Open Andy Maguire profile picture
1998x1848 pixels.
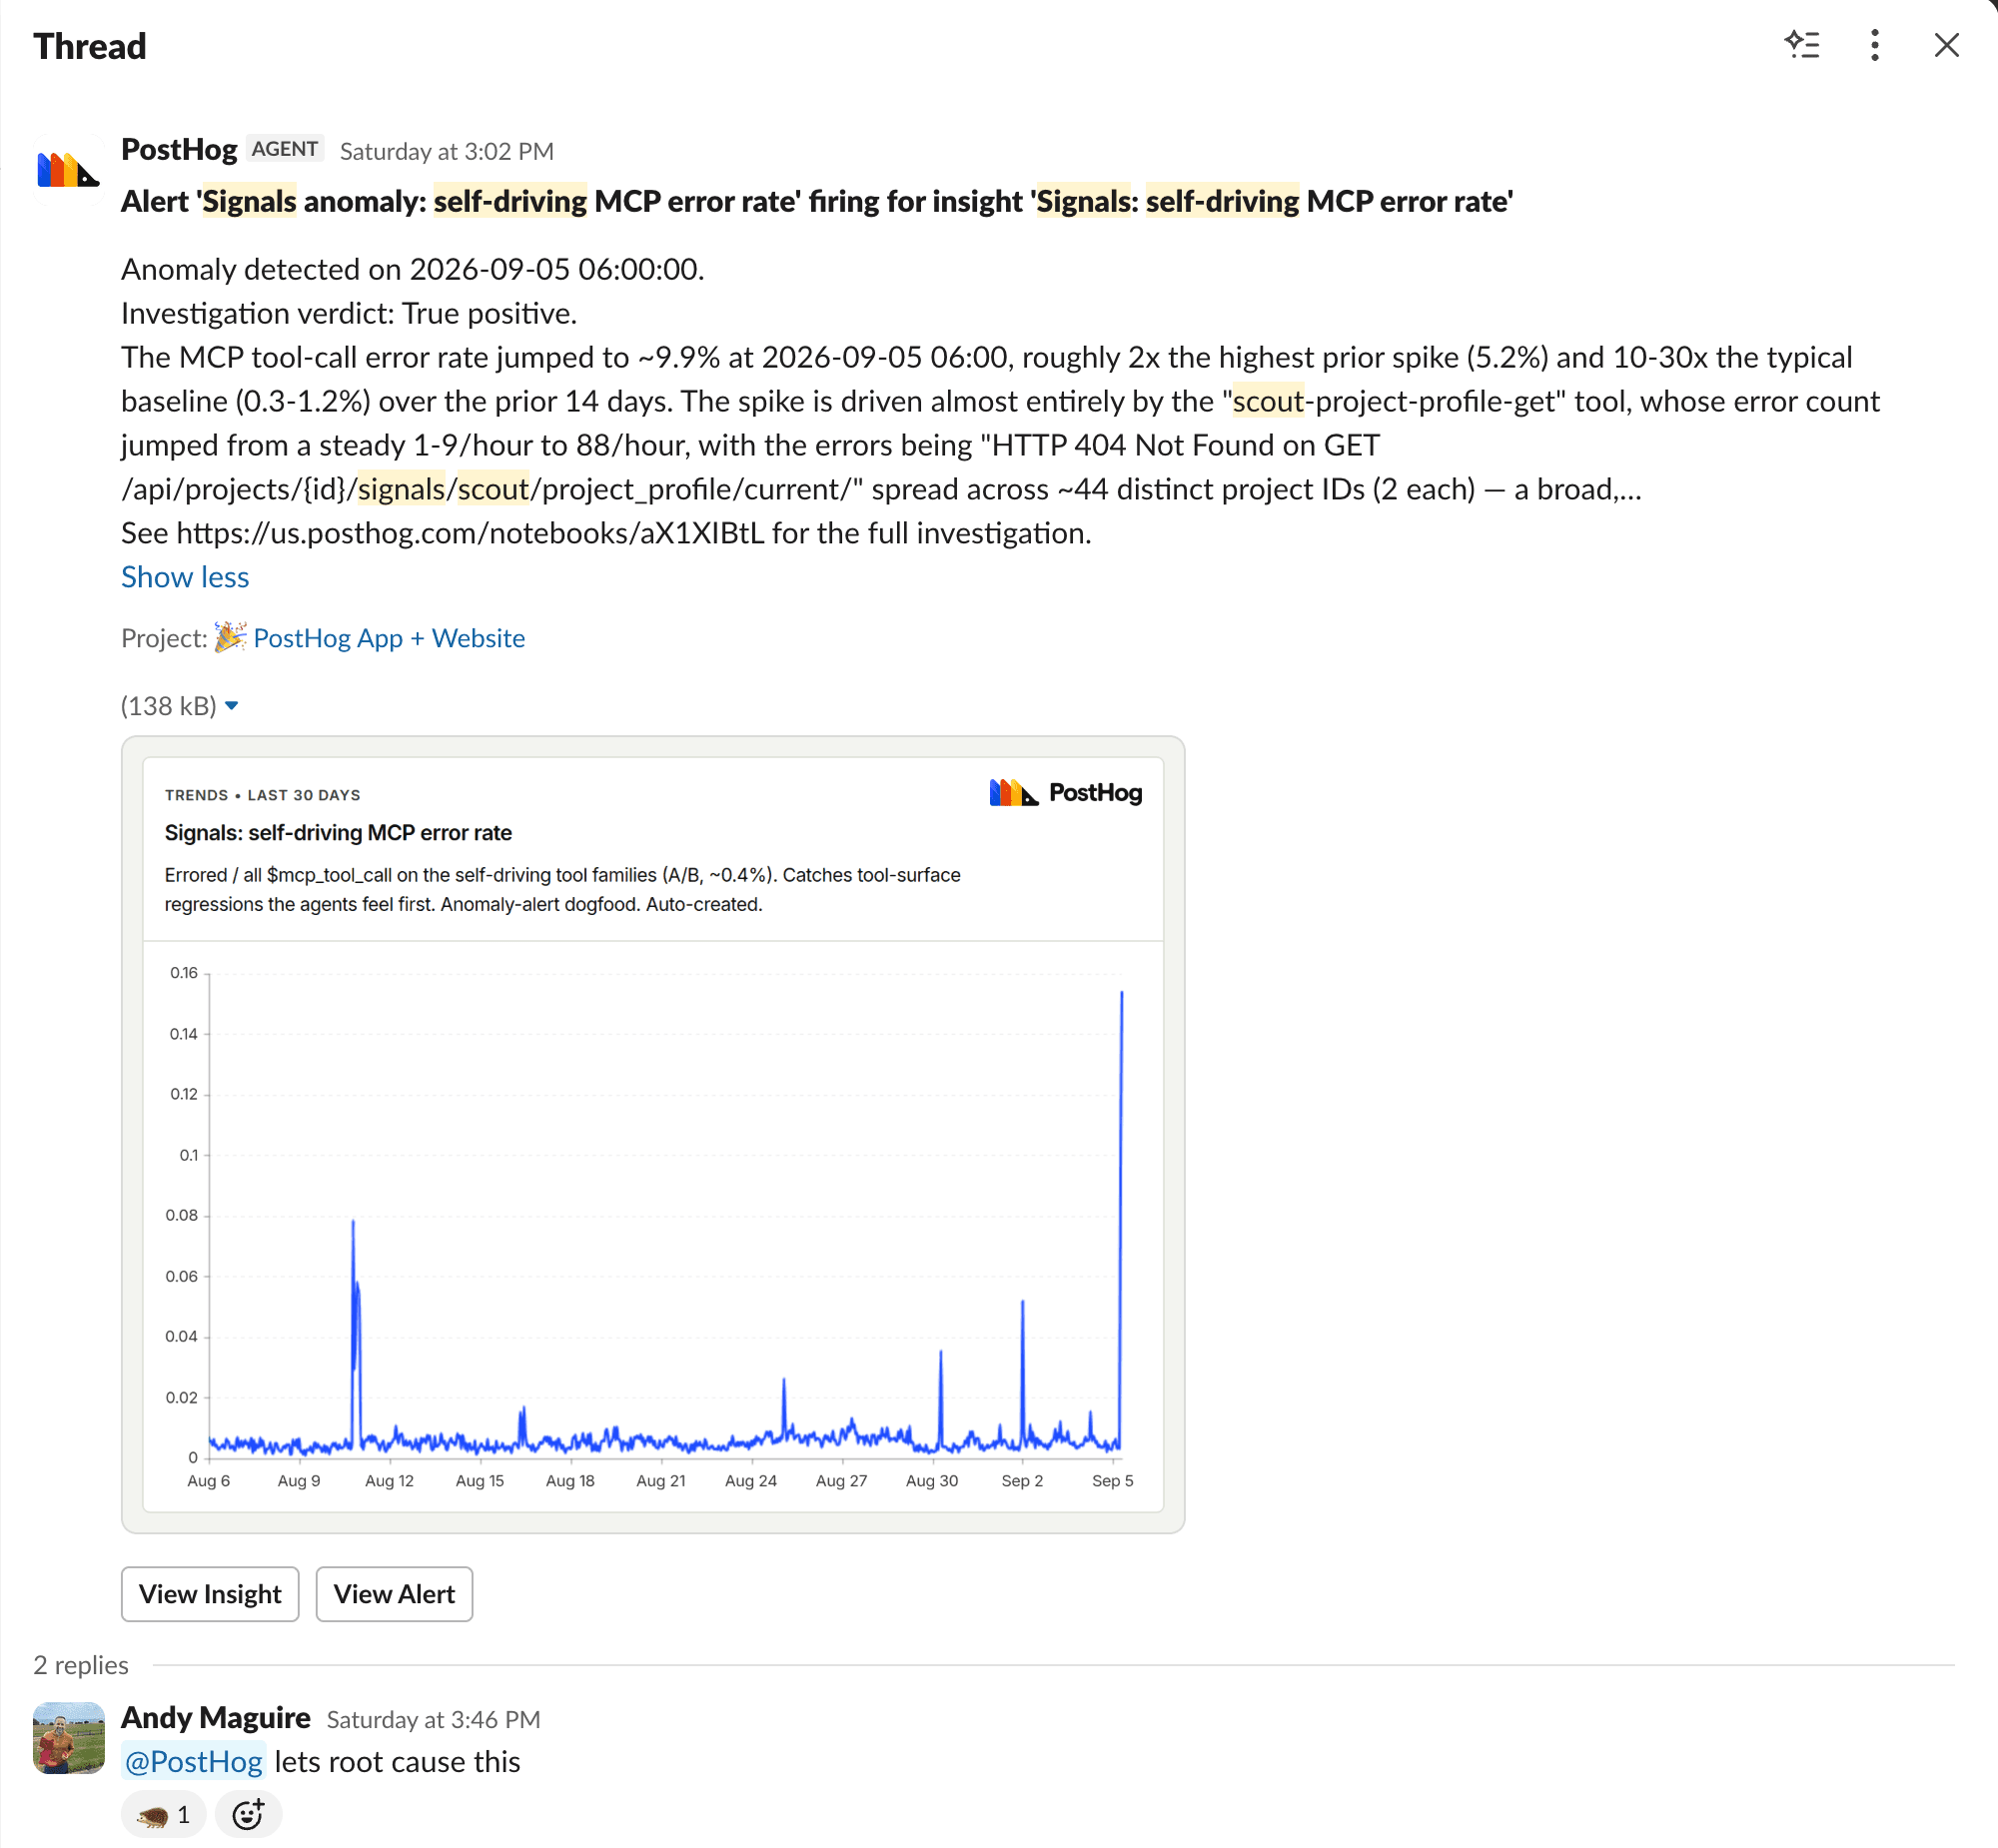click(68, 1738)
